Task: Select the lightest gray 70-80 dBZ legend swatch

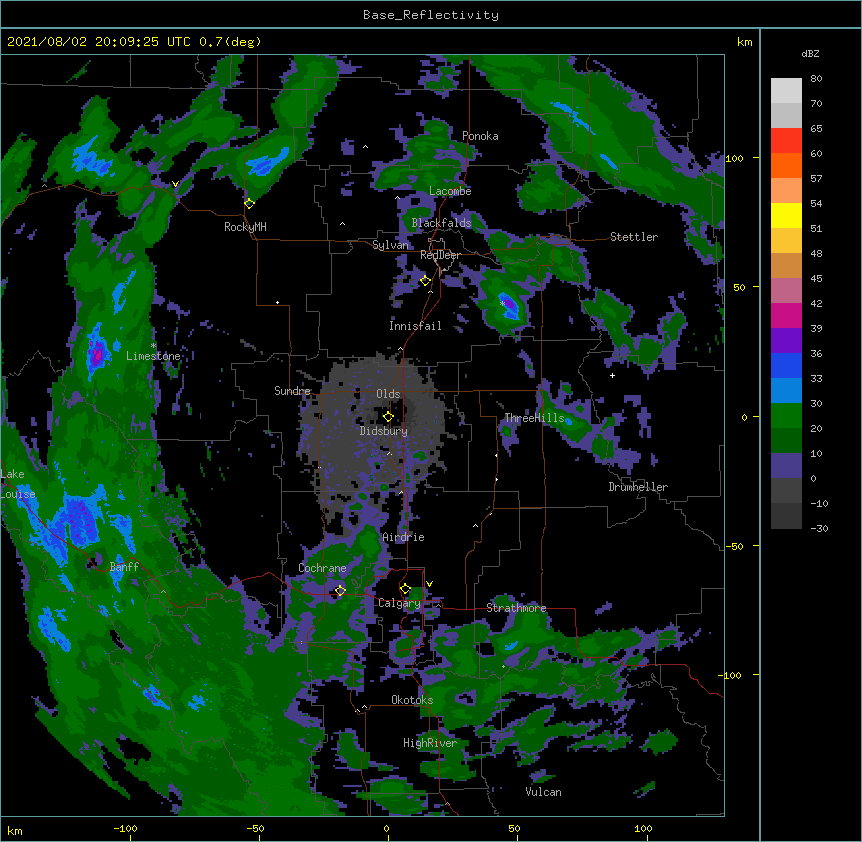Action: [786, 90]
